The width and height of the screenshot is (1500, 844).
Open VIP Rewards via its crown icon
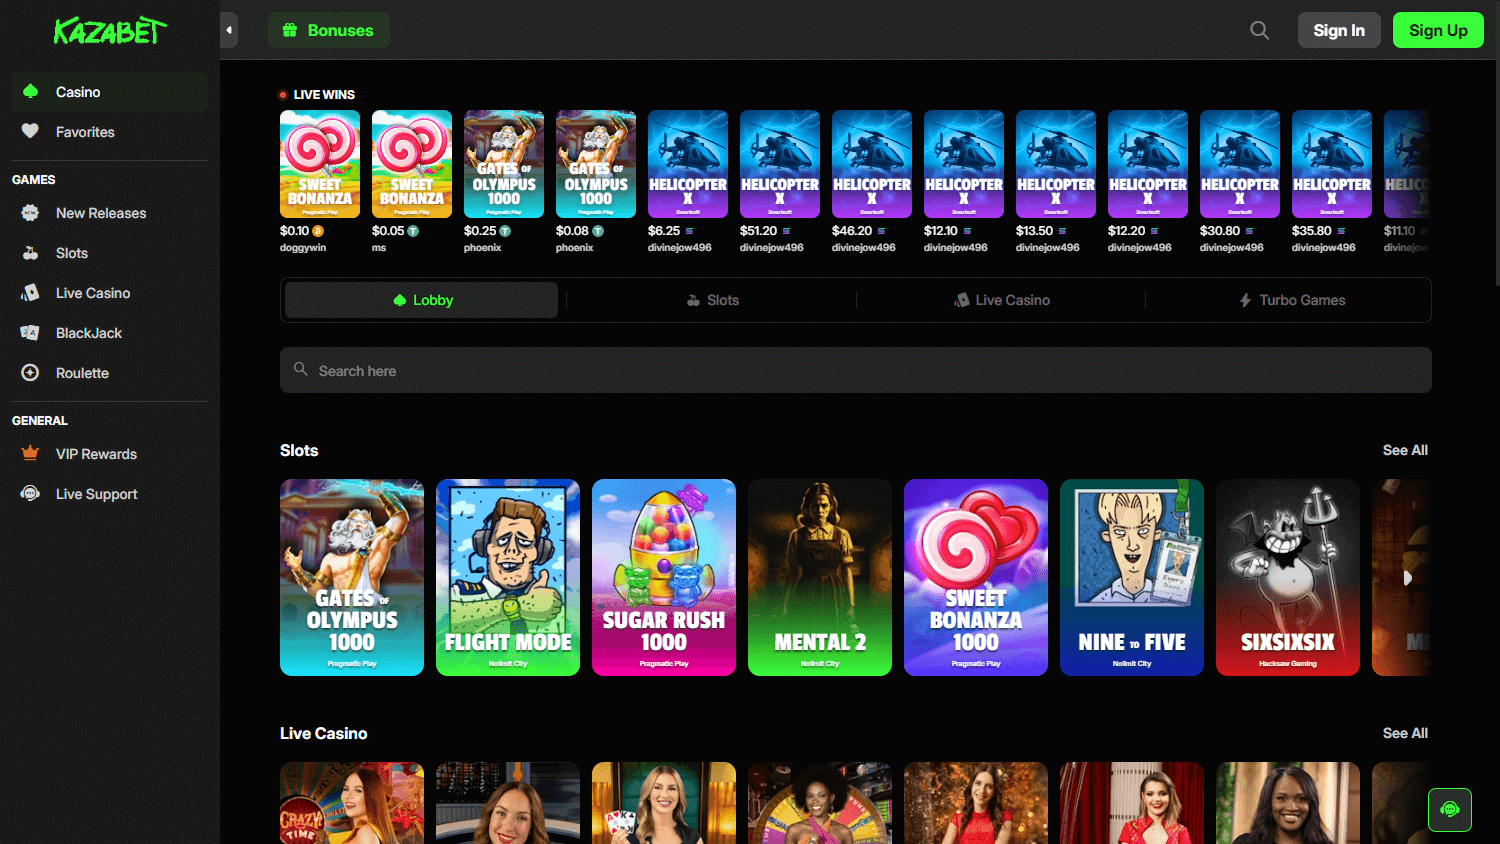click(x=30, y=453)
